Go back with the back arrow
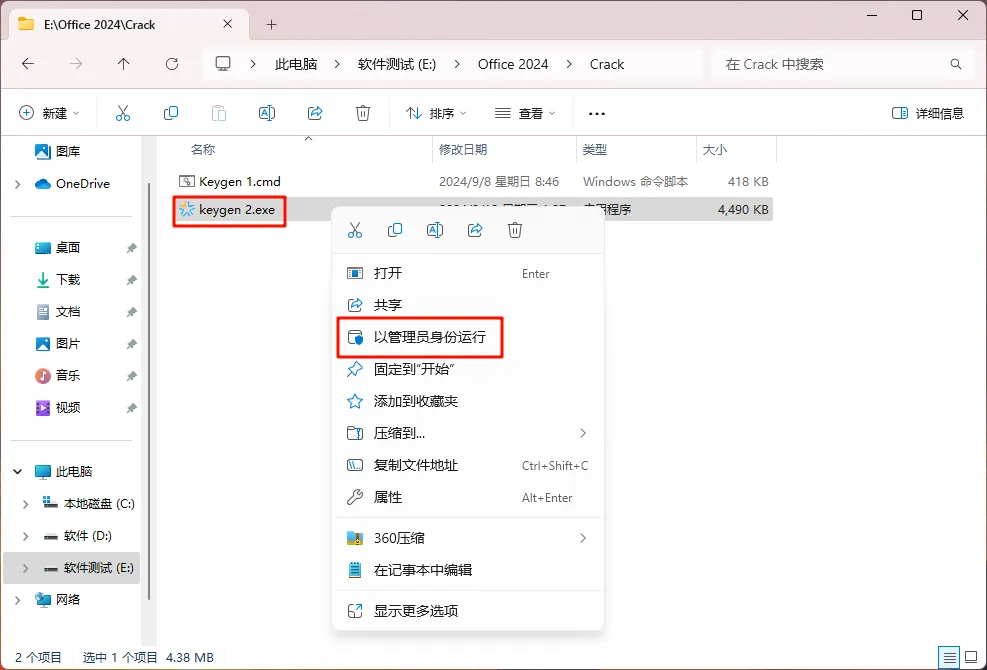Image resolution: width=987 pixels, height=670 pixels. 28,64
